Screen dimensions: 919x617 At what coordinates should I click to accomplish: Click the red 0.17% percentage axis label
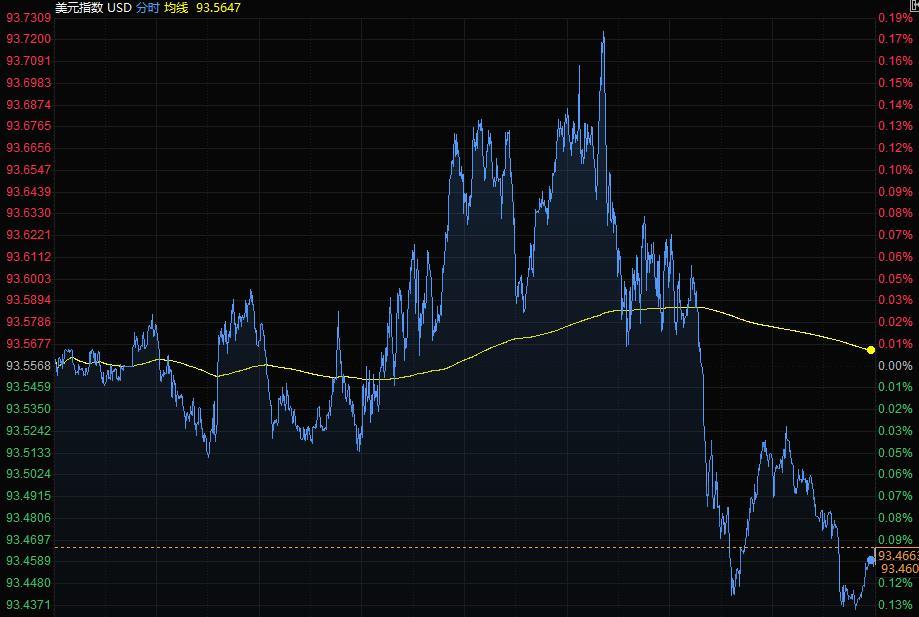point(895,39)
